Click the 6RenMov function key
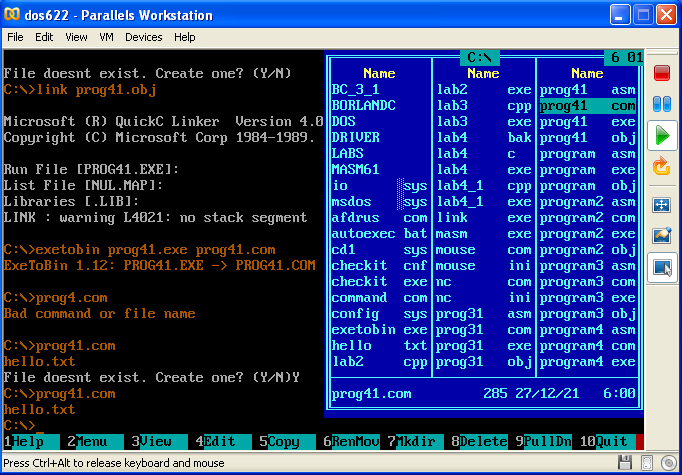682x475 pixels. [x=351, y=442]
